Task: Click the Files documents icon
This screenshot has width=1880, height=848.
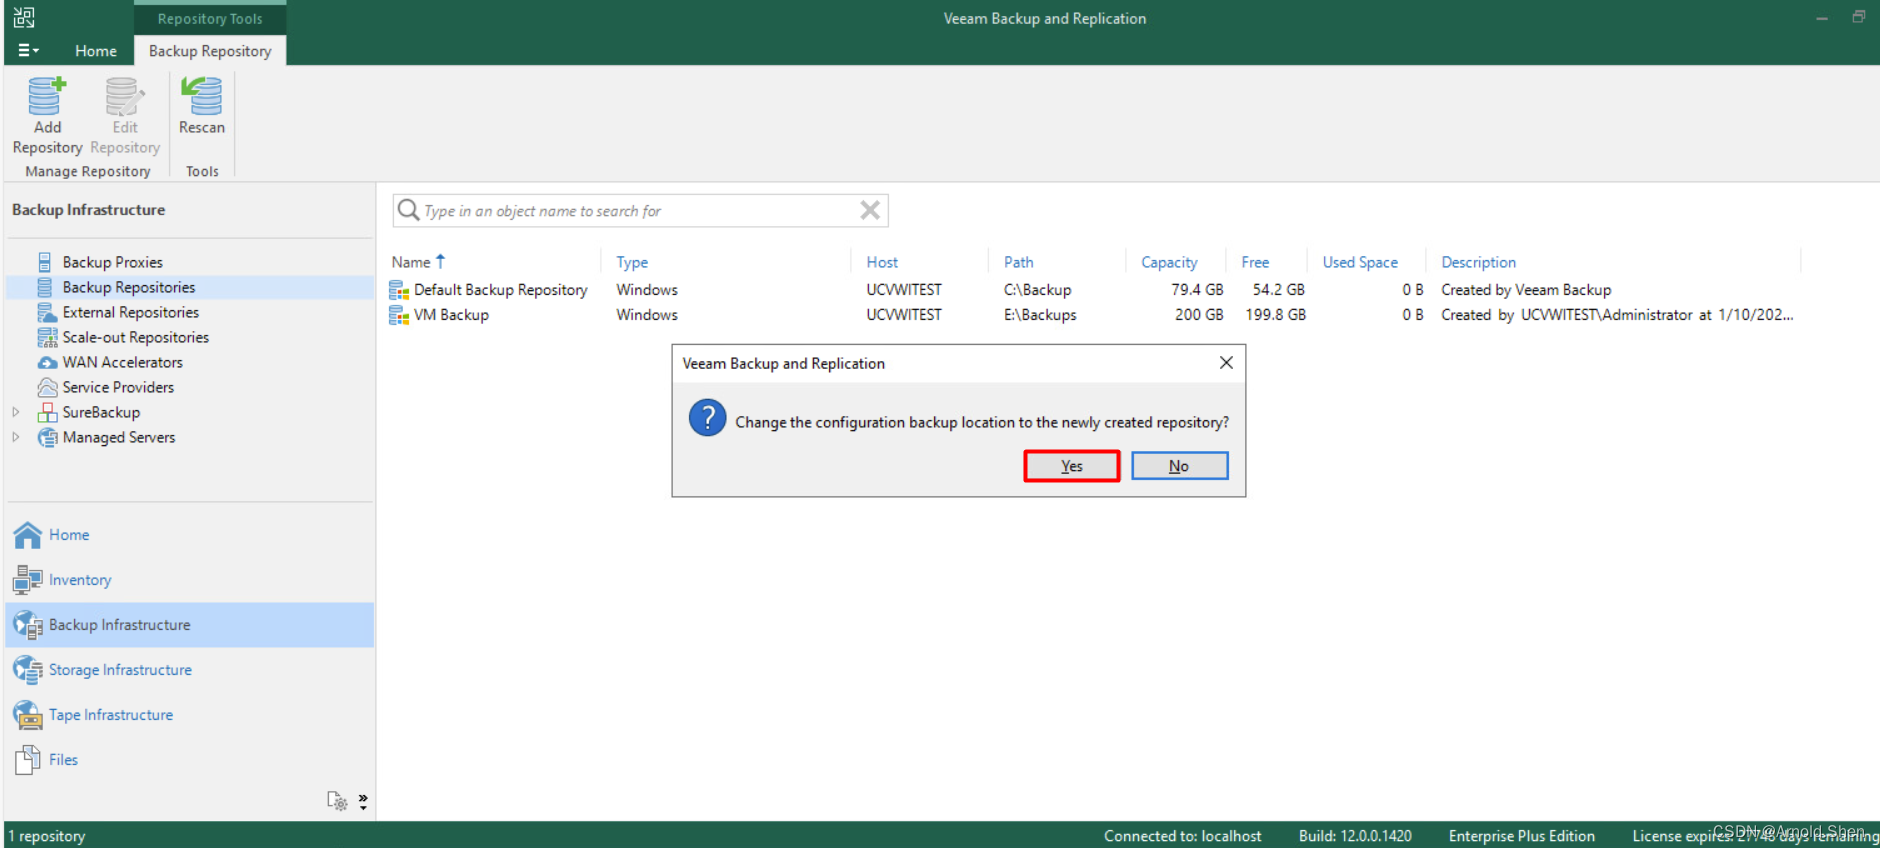Action: click(28, 760)
